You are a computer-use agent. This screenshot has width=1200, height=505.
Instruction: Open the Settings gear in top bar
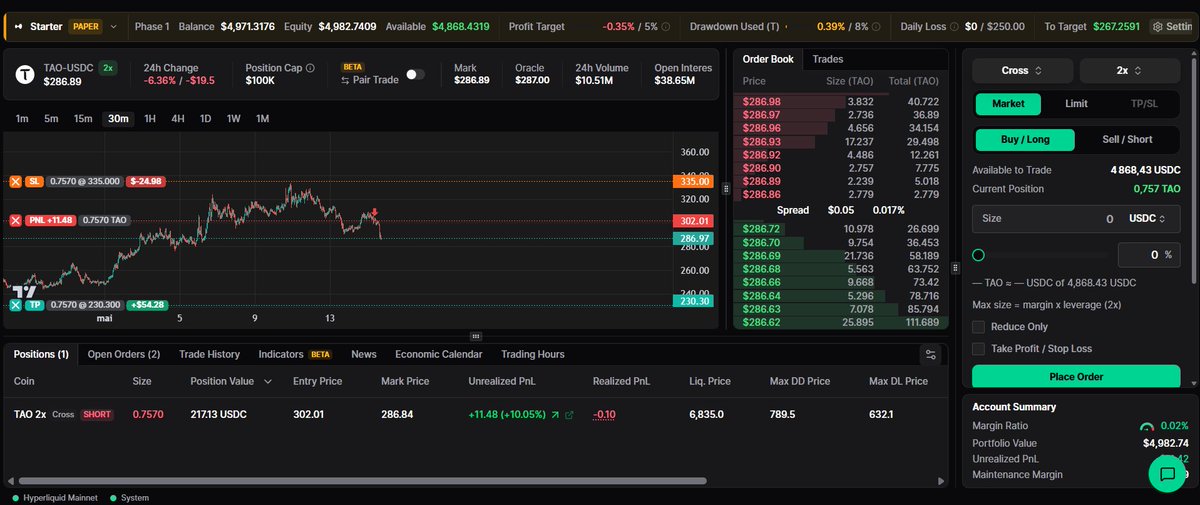(1158, 27)
